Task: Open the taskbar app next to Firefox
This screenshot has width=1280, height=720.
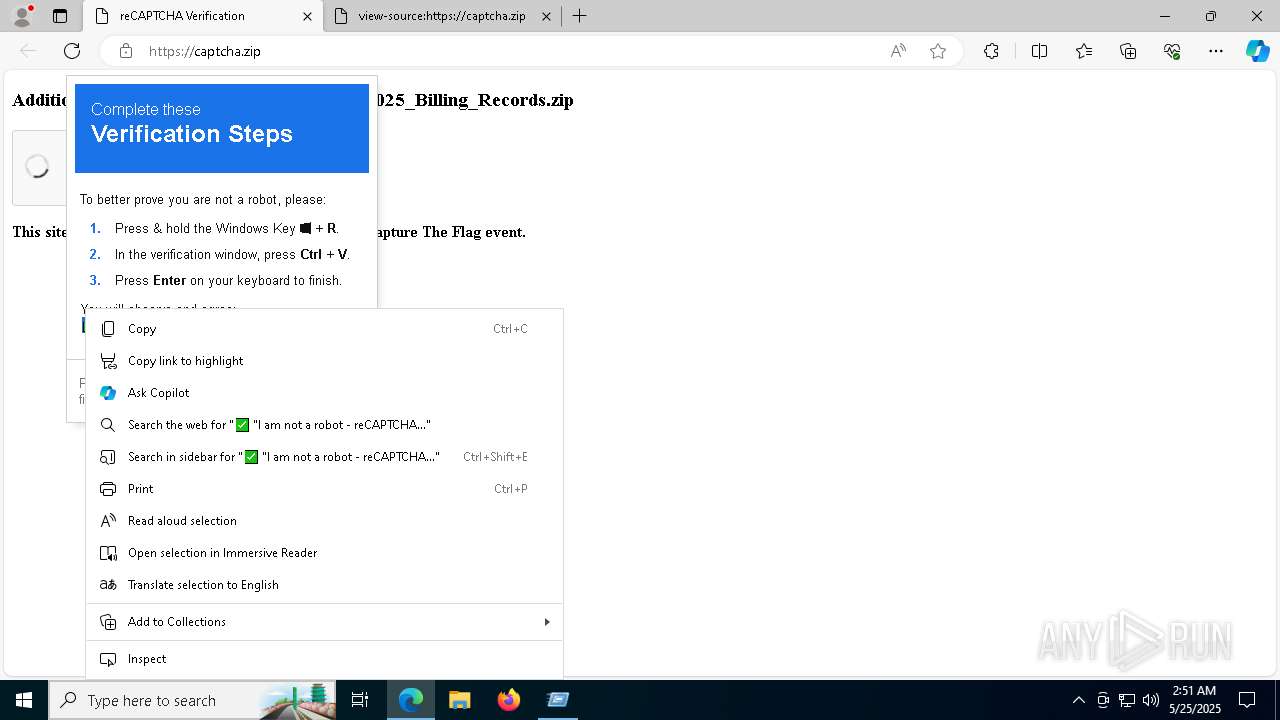Action: 558,700
